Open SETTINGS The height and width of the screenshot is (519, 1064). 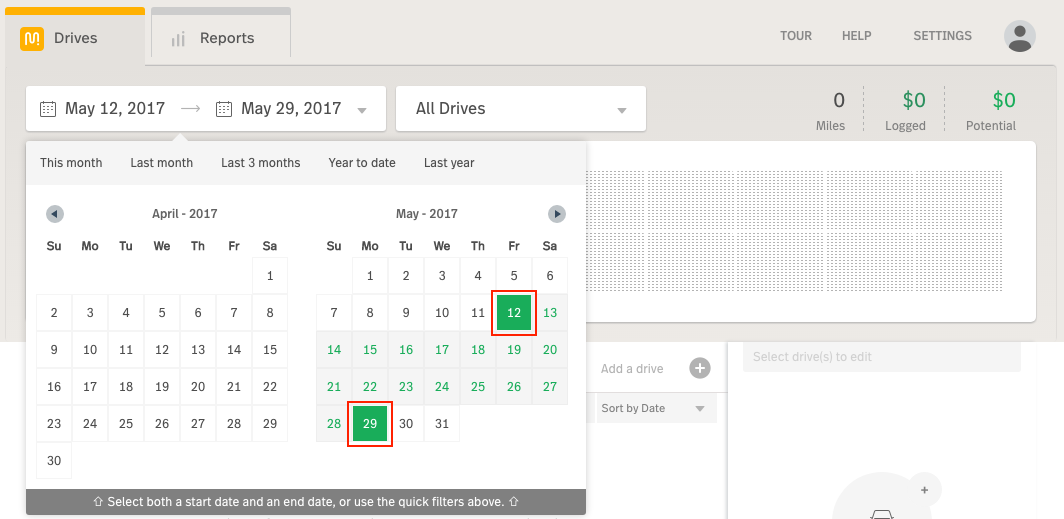point(943,36)
